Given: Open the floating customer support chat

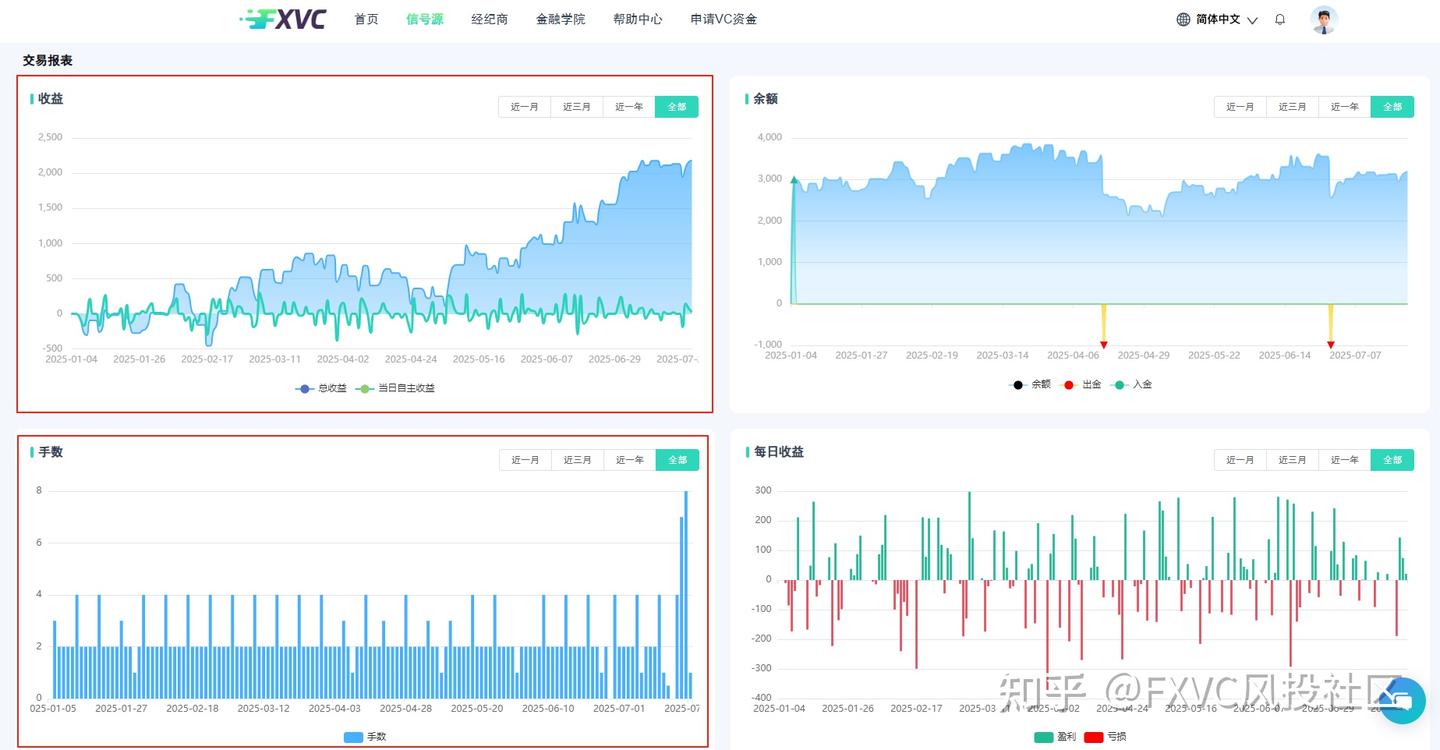Looking at the screenshot, I should [x=1399, y=700].
